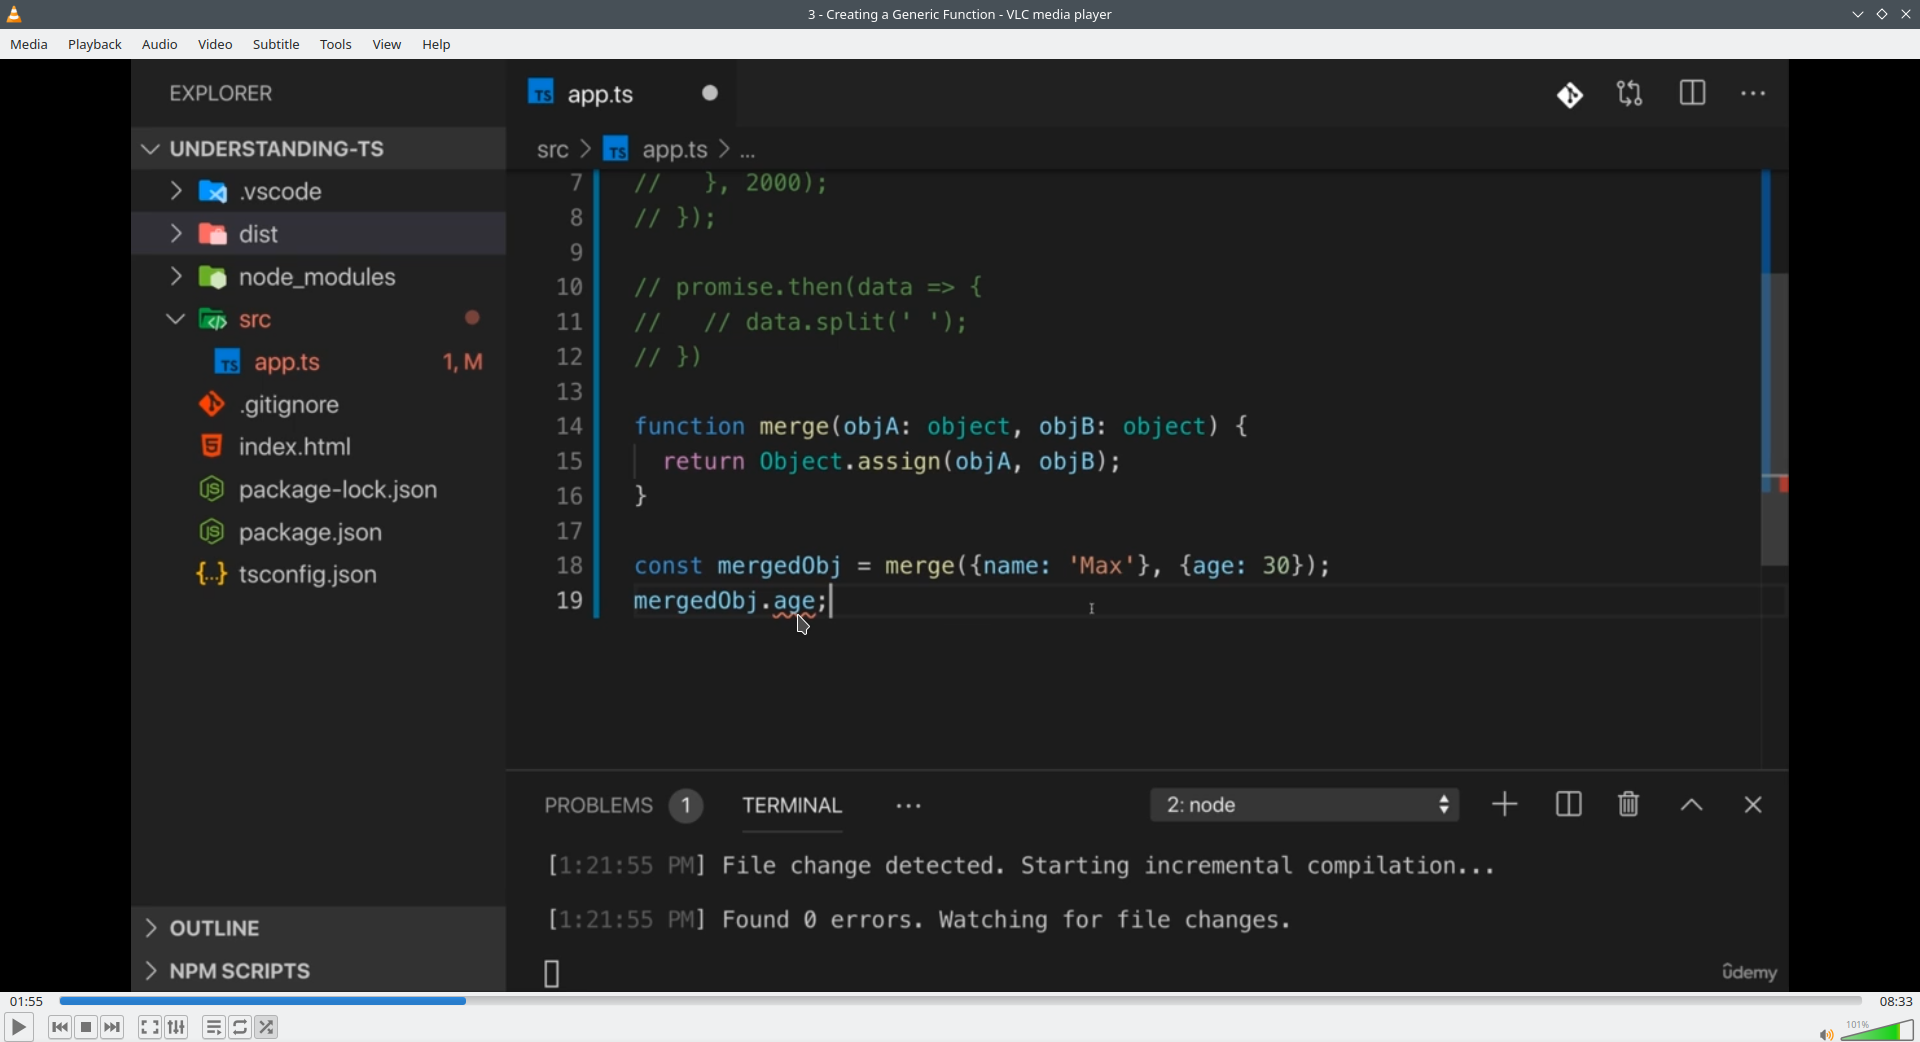The width and height of the screenshot is (1920, 1042).
Task: Open the '2: node' terminal dropdown
Action: [1305, 806]
